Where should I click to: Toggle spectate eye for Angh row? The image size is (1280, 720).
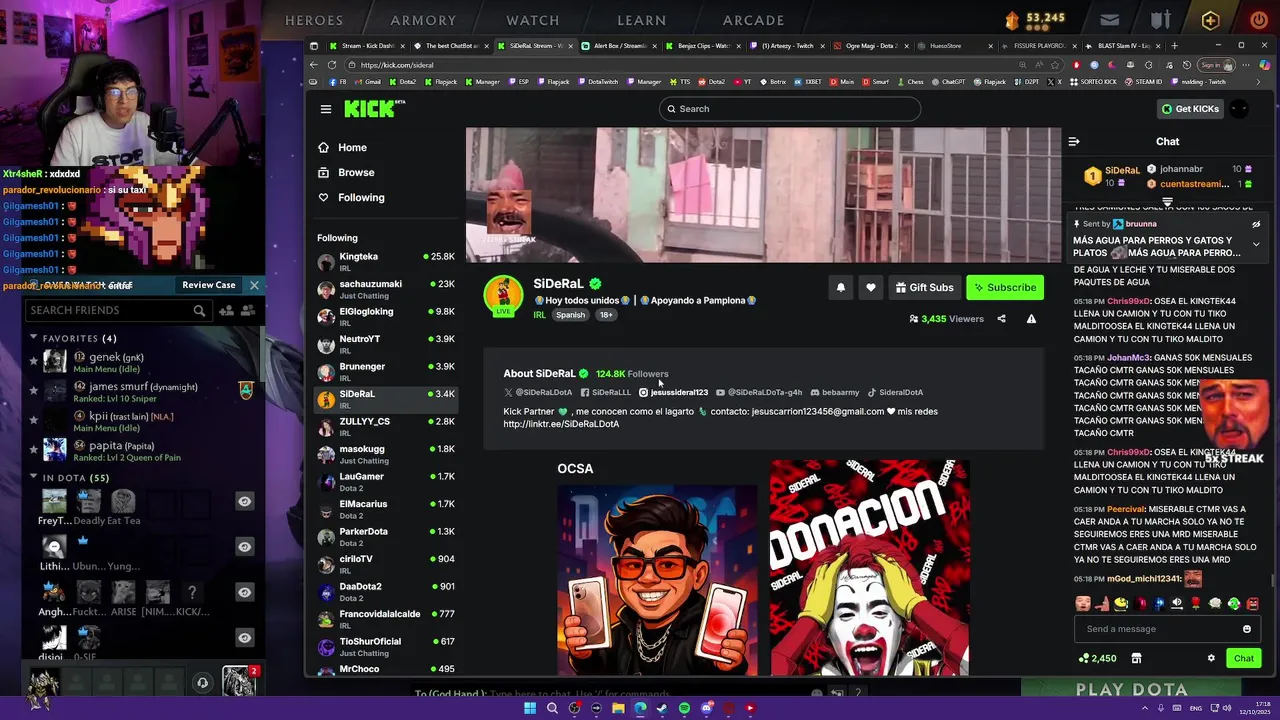tap(244, 592)
